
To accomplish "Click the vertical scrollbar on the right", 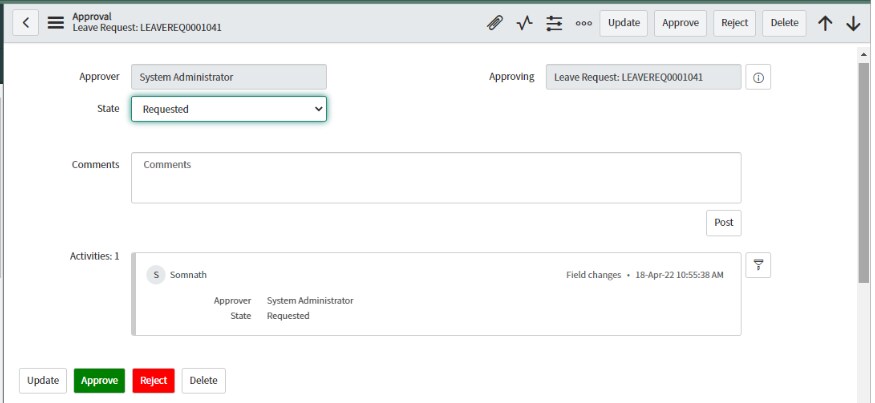I will [x=864, y=170].
